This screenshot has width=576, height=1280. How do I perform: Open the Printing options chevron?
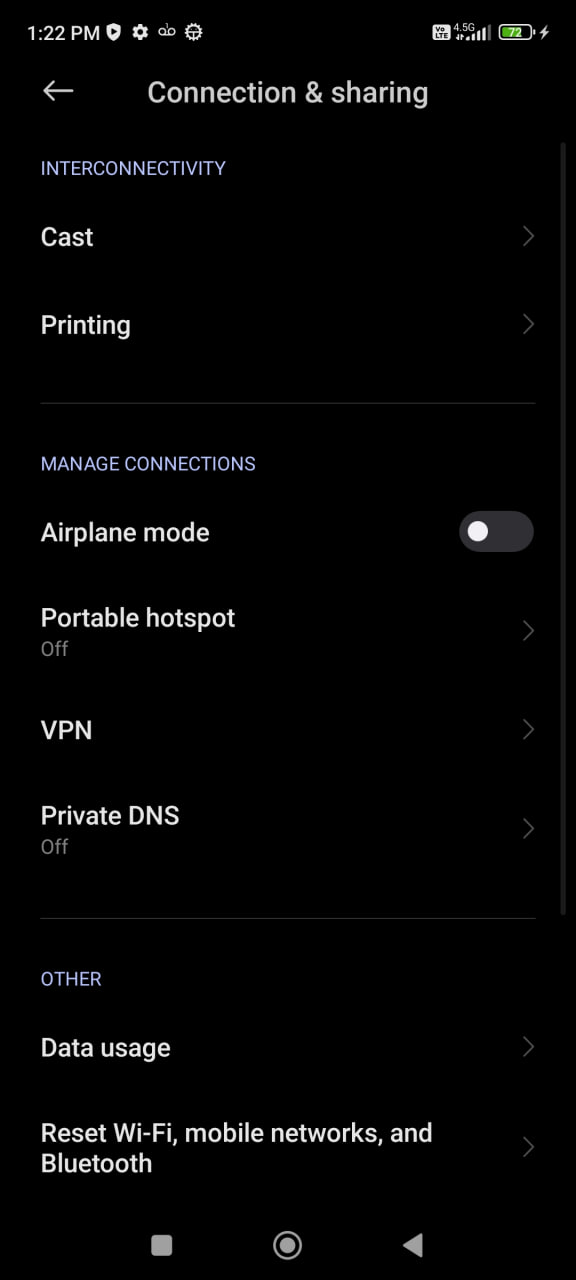528,324
